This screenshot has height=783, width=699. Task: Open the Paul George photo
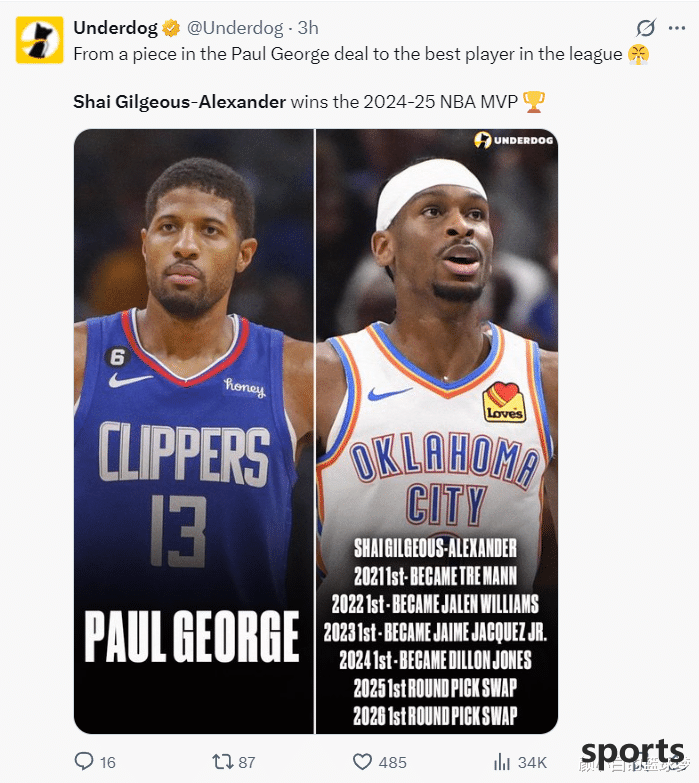pos(194,431)
